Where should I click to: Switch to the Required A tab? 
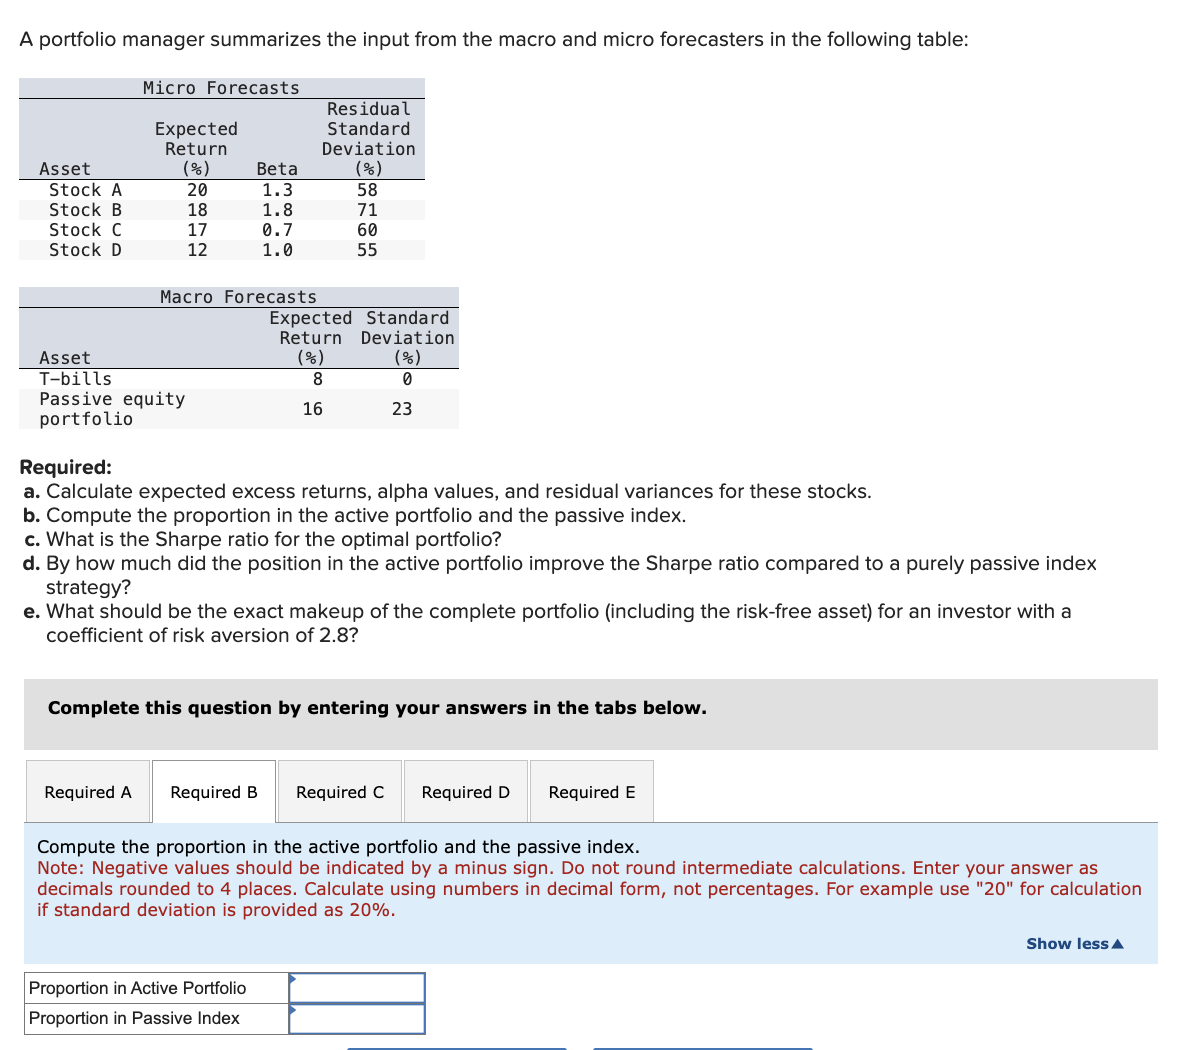[88, 791]
